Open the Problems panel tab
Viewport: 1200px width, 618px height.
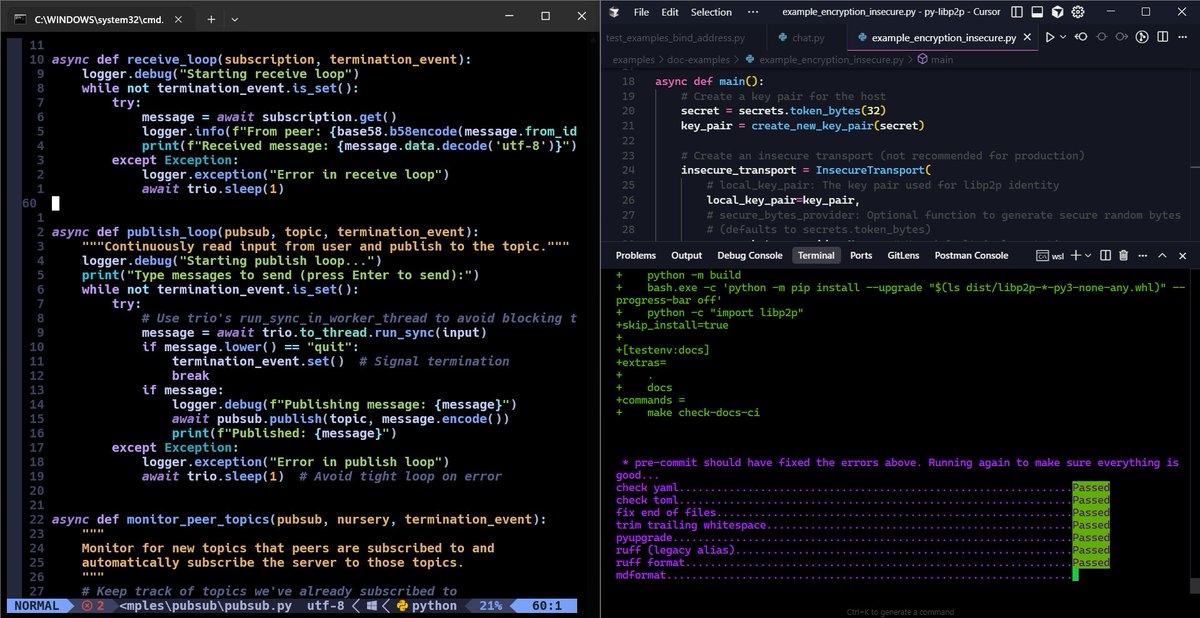point(635,255)
